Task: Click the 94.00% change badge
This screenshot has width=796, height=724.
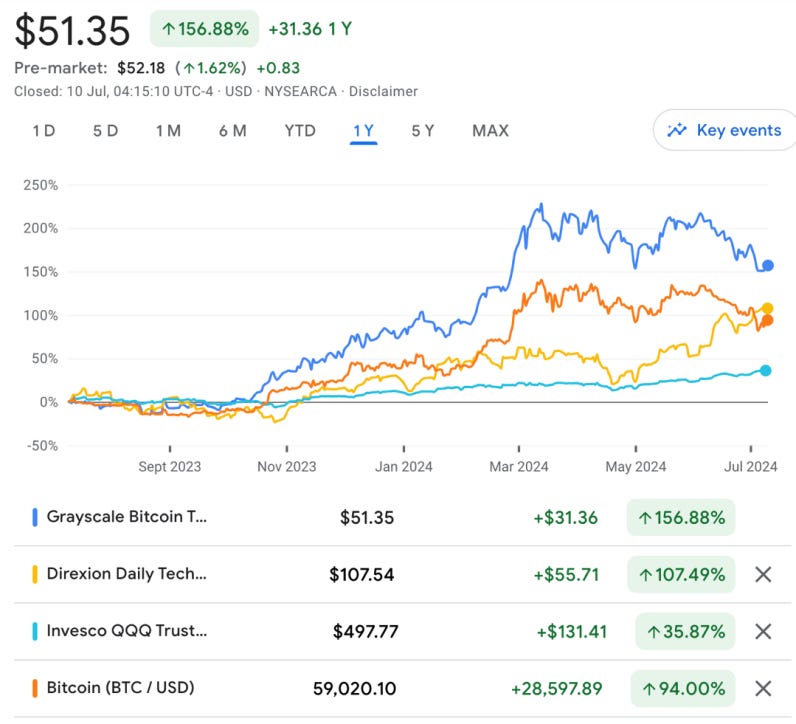Action: point(683,688)
